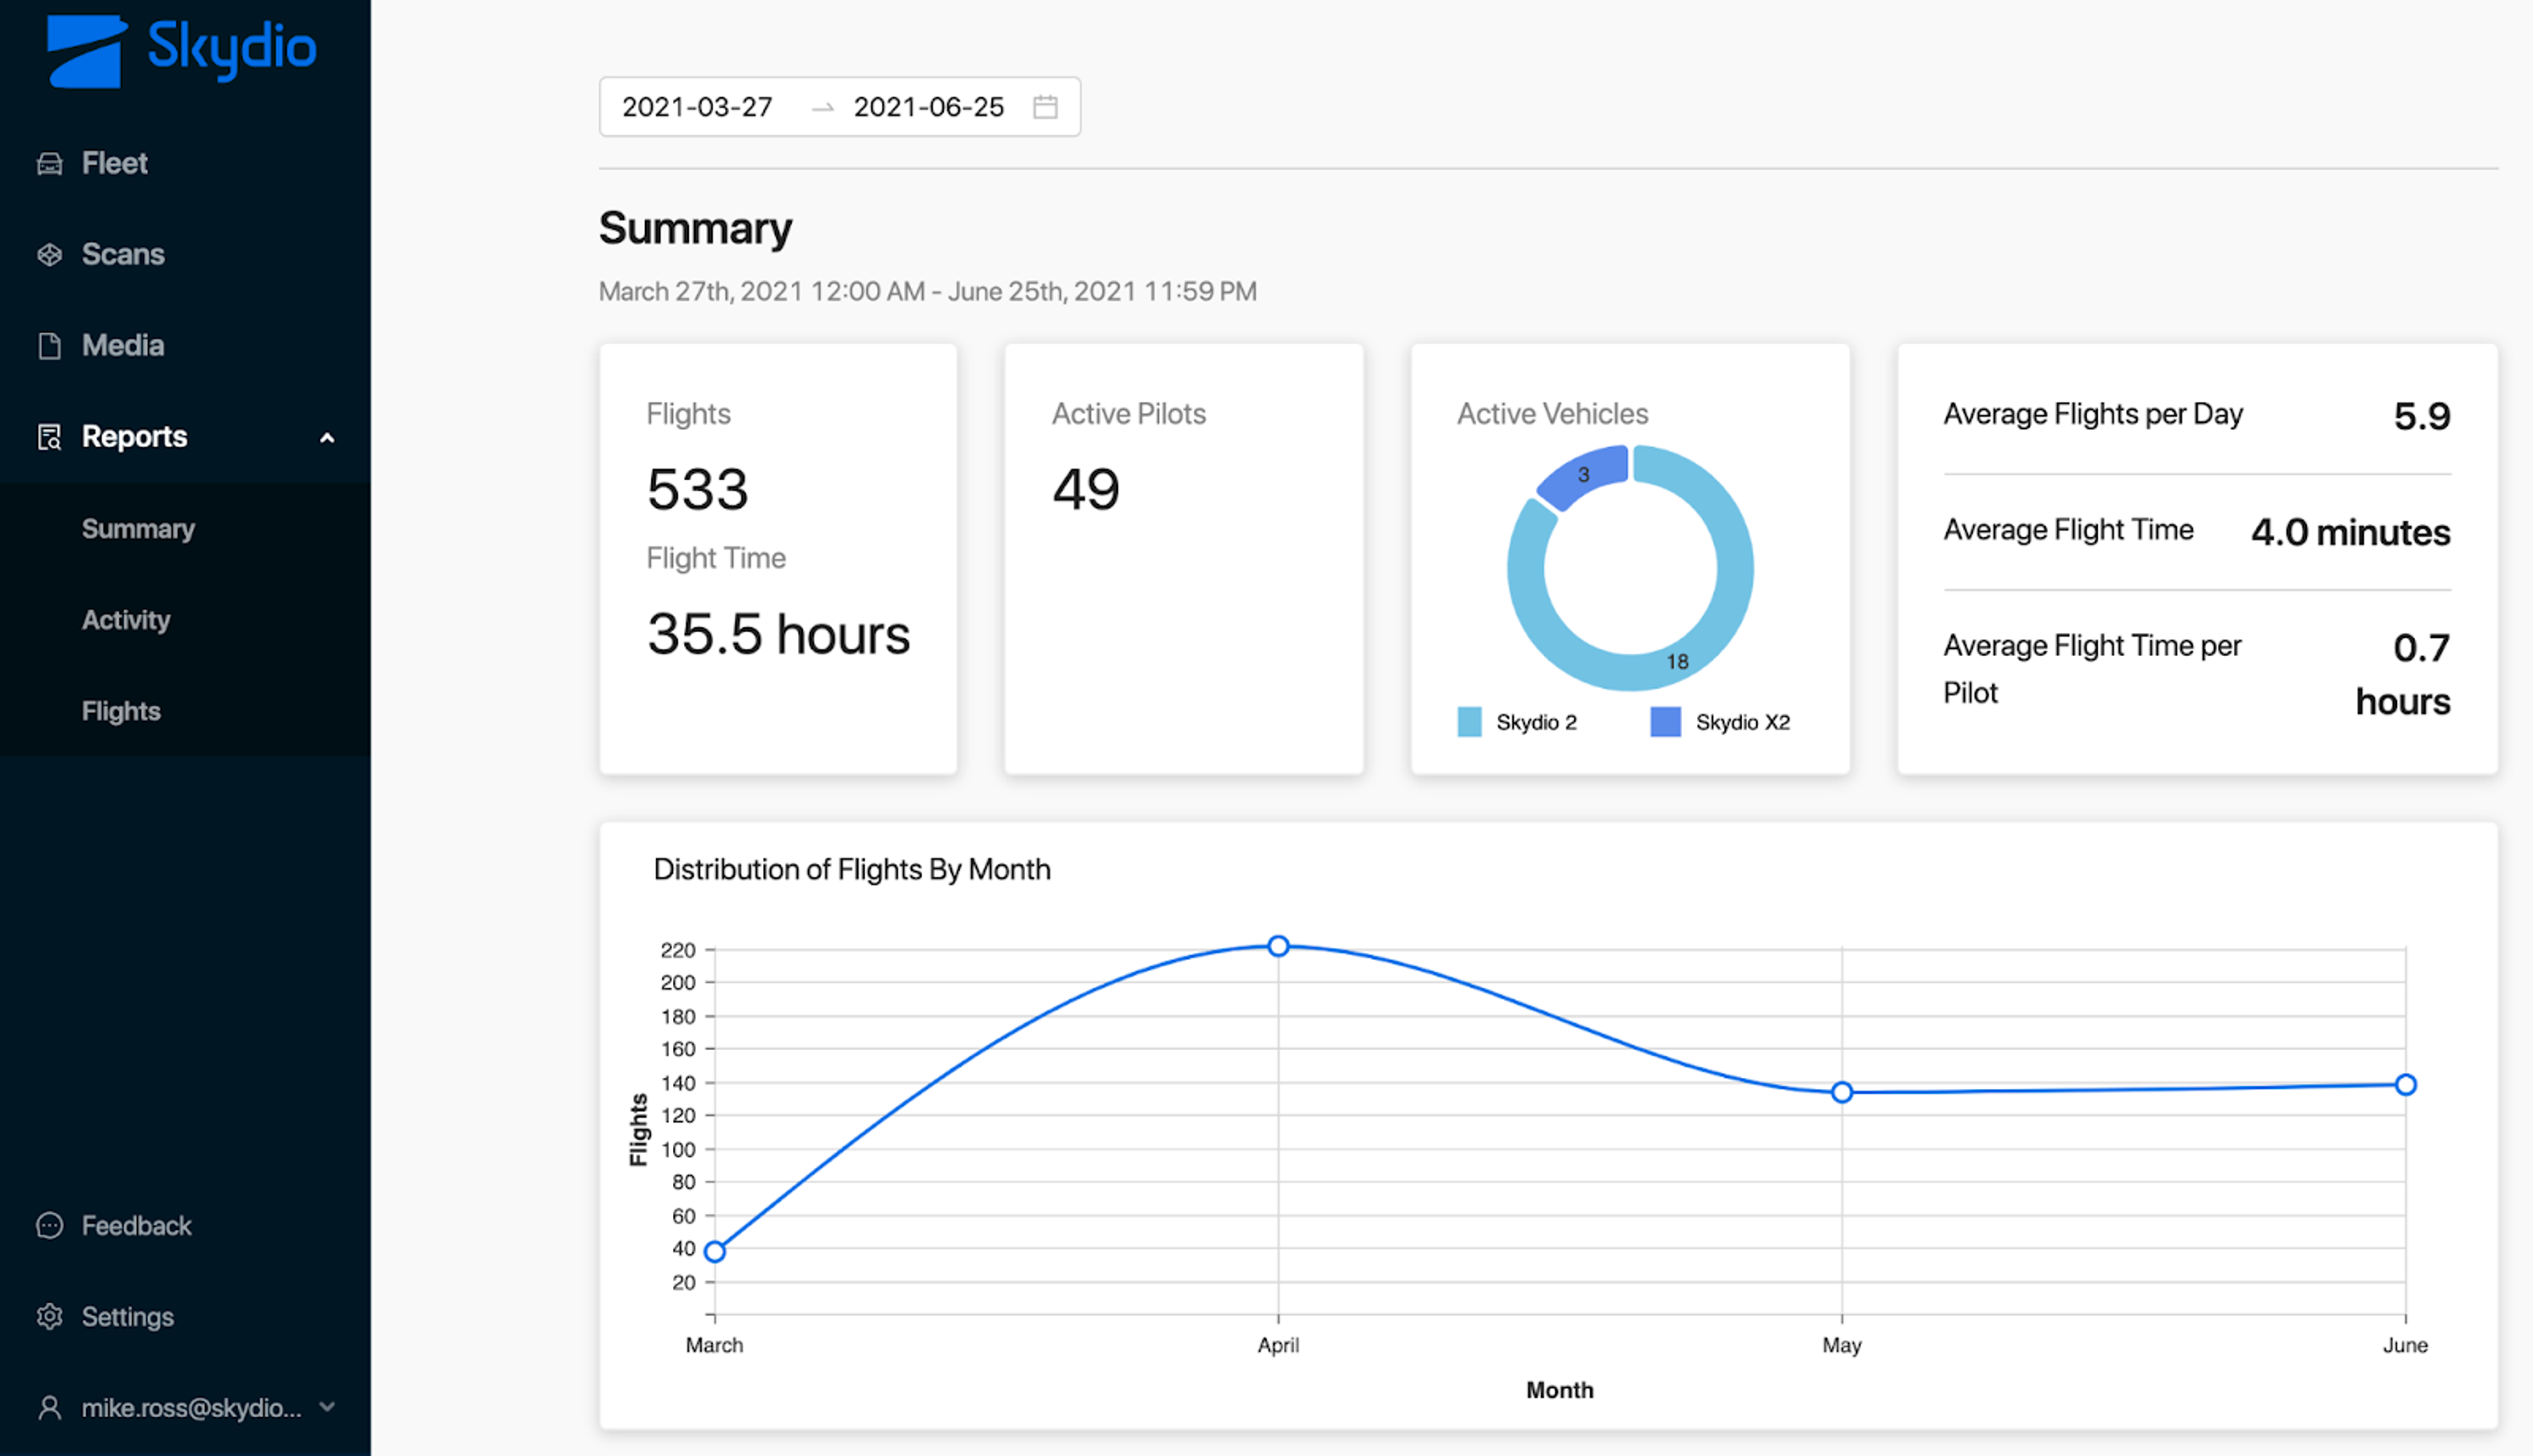Select the April data point on chart
The height and width of the screenshot is (1456, 2533).
pyautogui.click(x=1278, y=946)
